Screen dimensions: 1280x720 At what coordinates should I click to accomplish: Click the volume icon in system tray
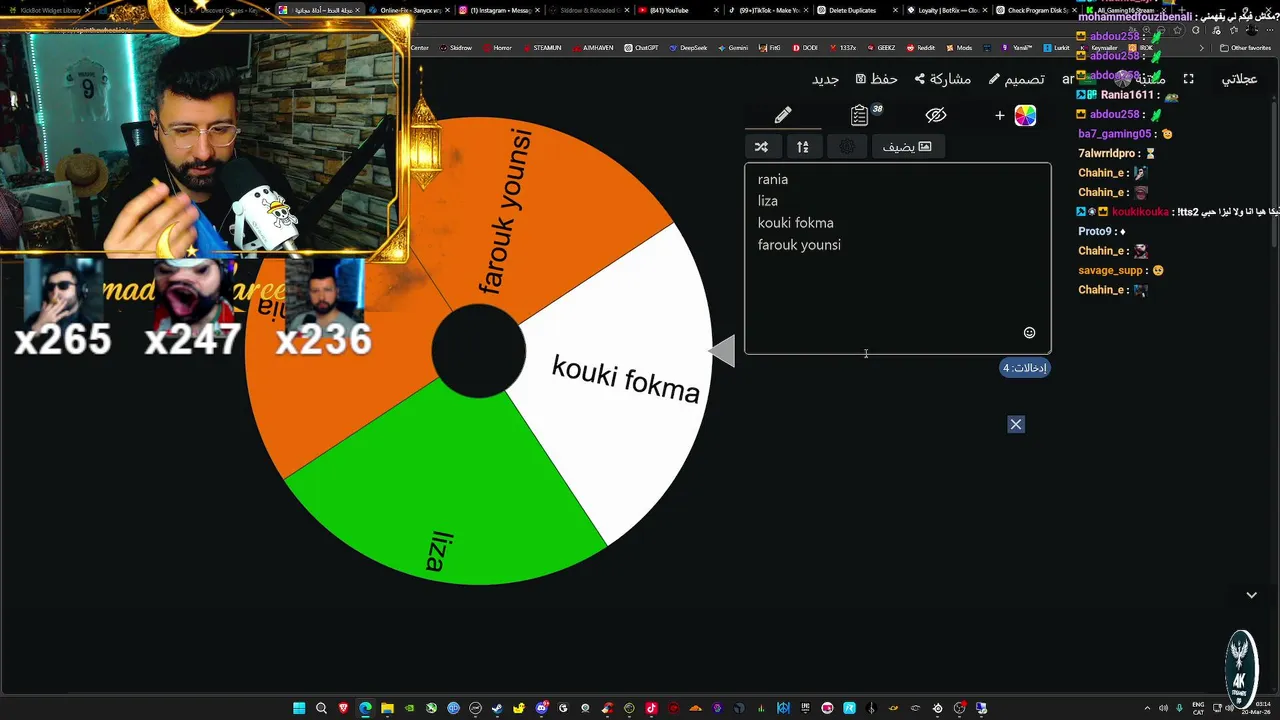point(1162,708)
